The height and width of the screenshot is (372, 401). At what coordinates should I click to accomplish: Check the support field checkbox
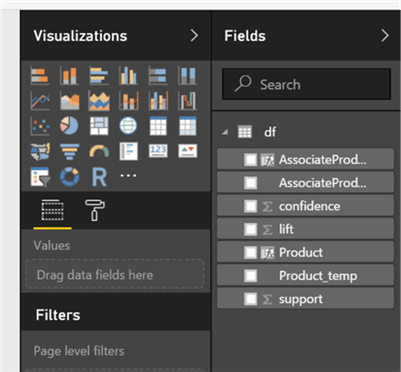250,299
